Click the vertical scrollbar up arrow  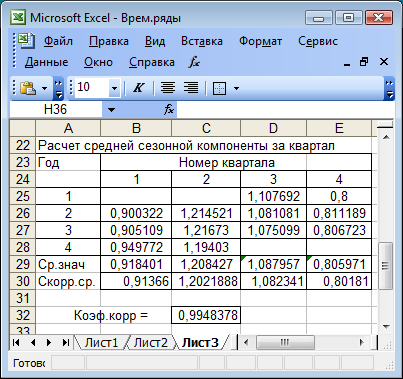coord(386,137)
